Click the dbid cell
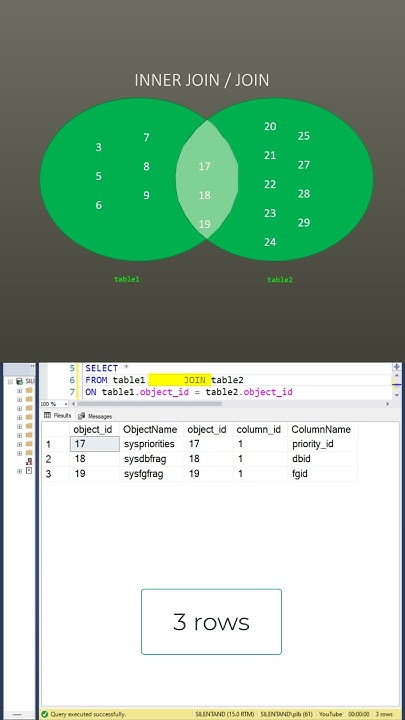The image size is (405, 720). (322, 459)
